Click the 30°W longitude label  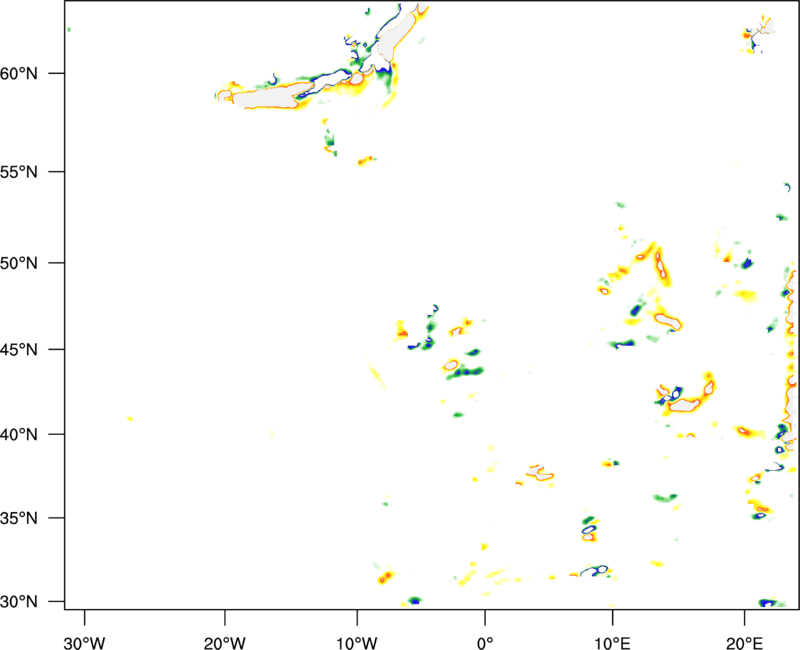pos(84,642)
